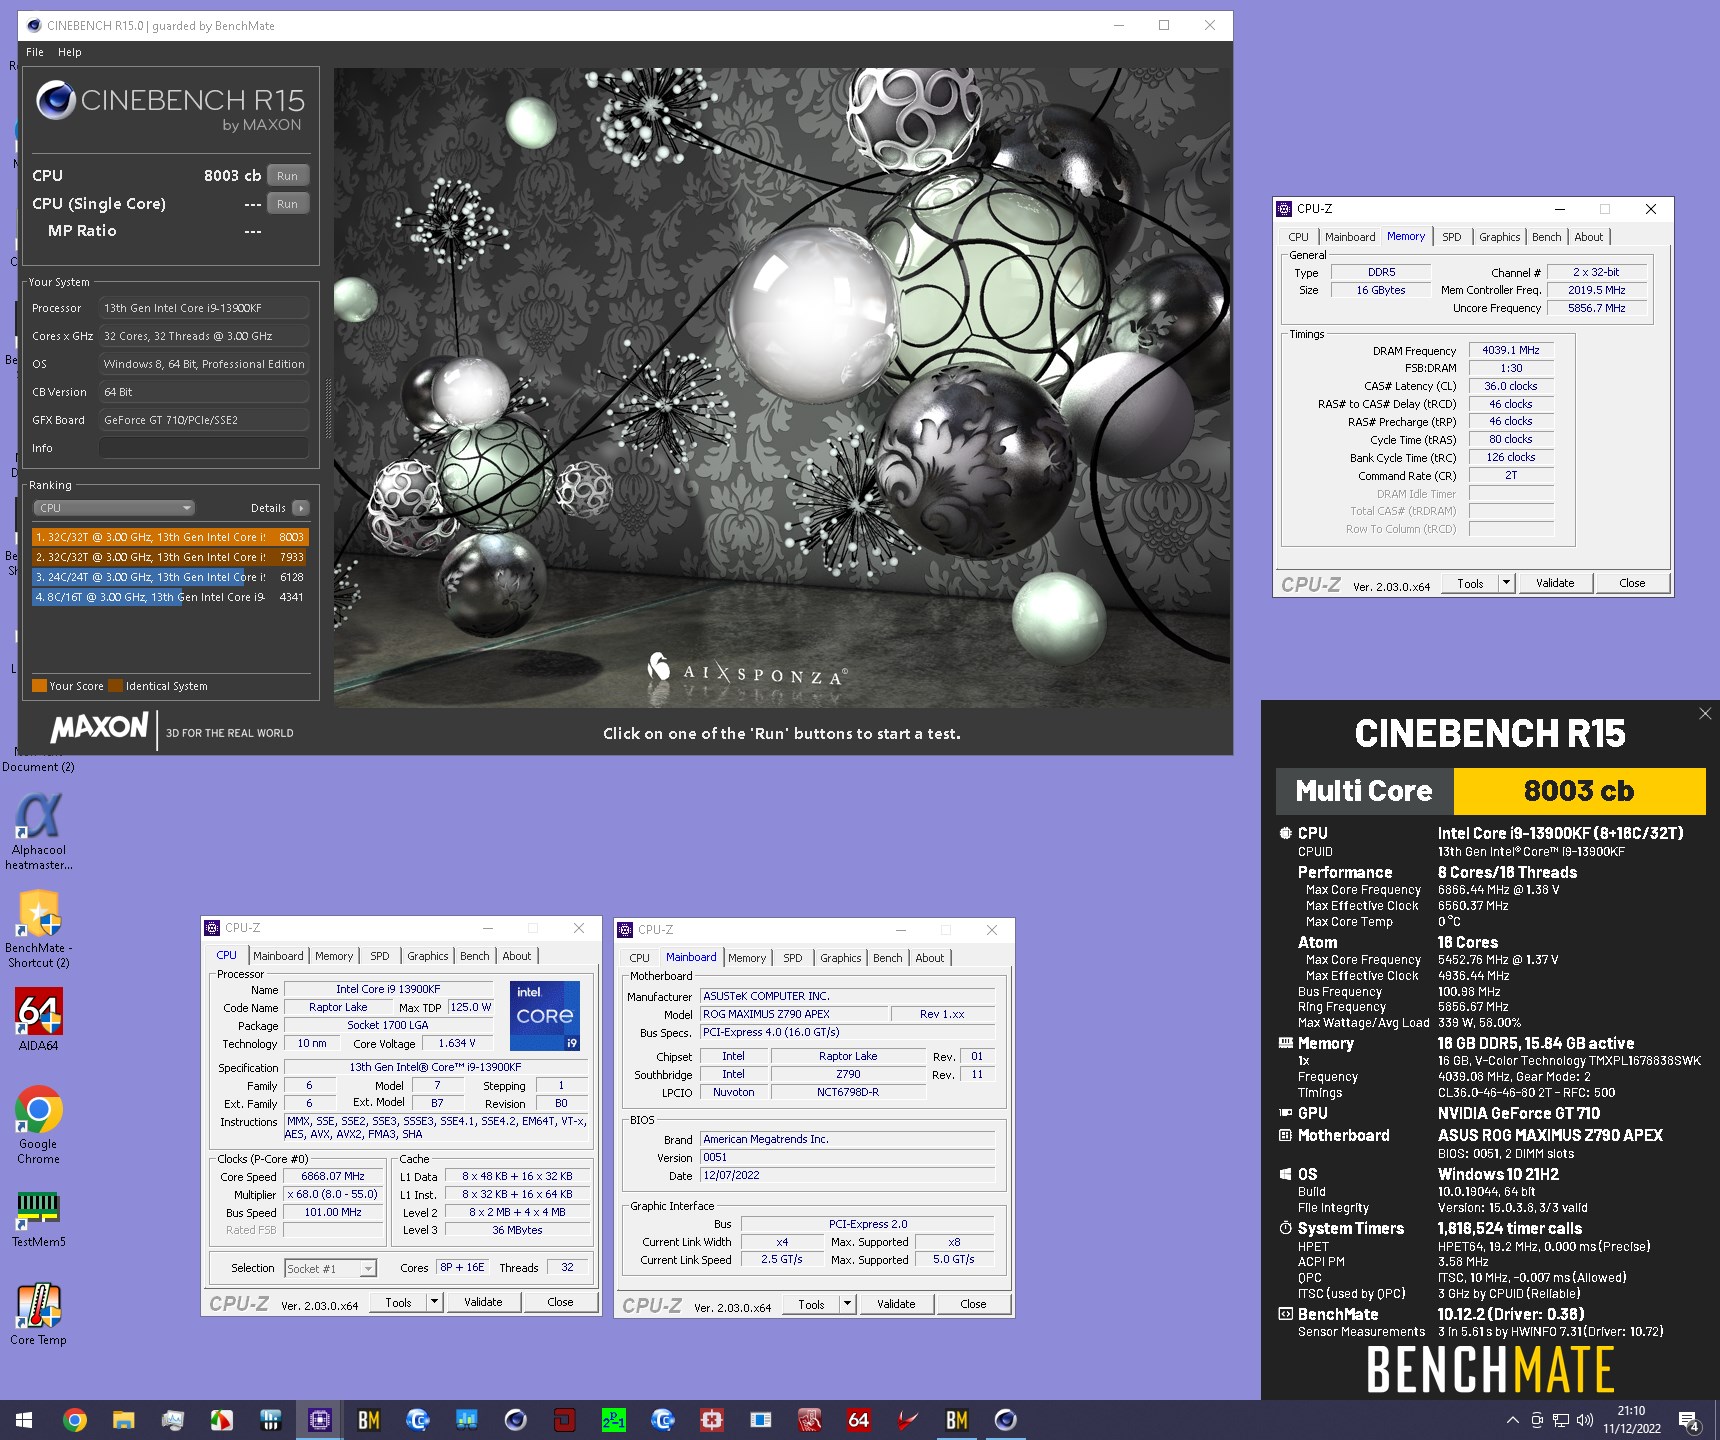Open the Socket #1 selection dropdown
This screenshot has width=1720, height=1440.
330,1268
